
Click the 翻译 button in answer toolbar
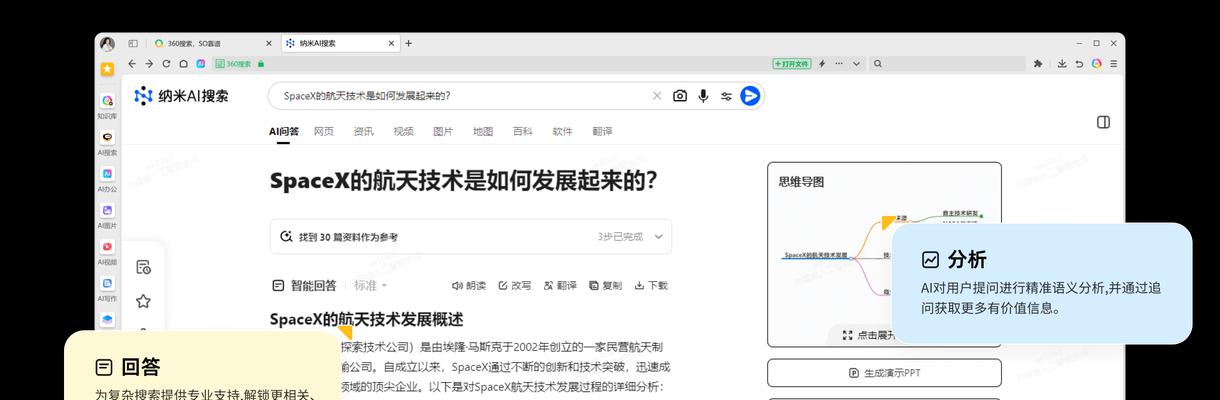click(560, 285)
